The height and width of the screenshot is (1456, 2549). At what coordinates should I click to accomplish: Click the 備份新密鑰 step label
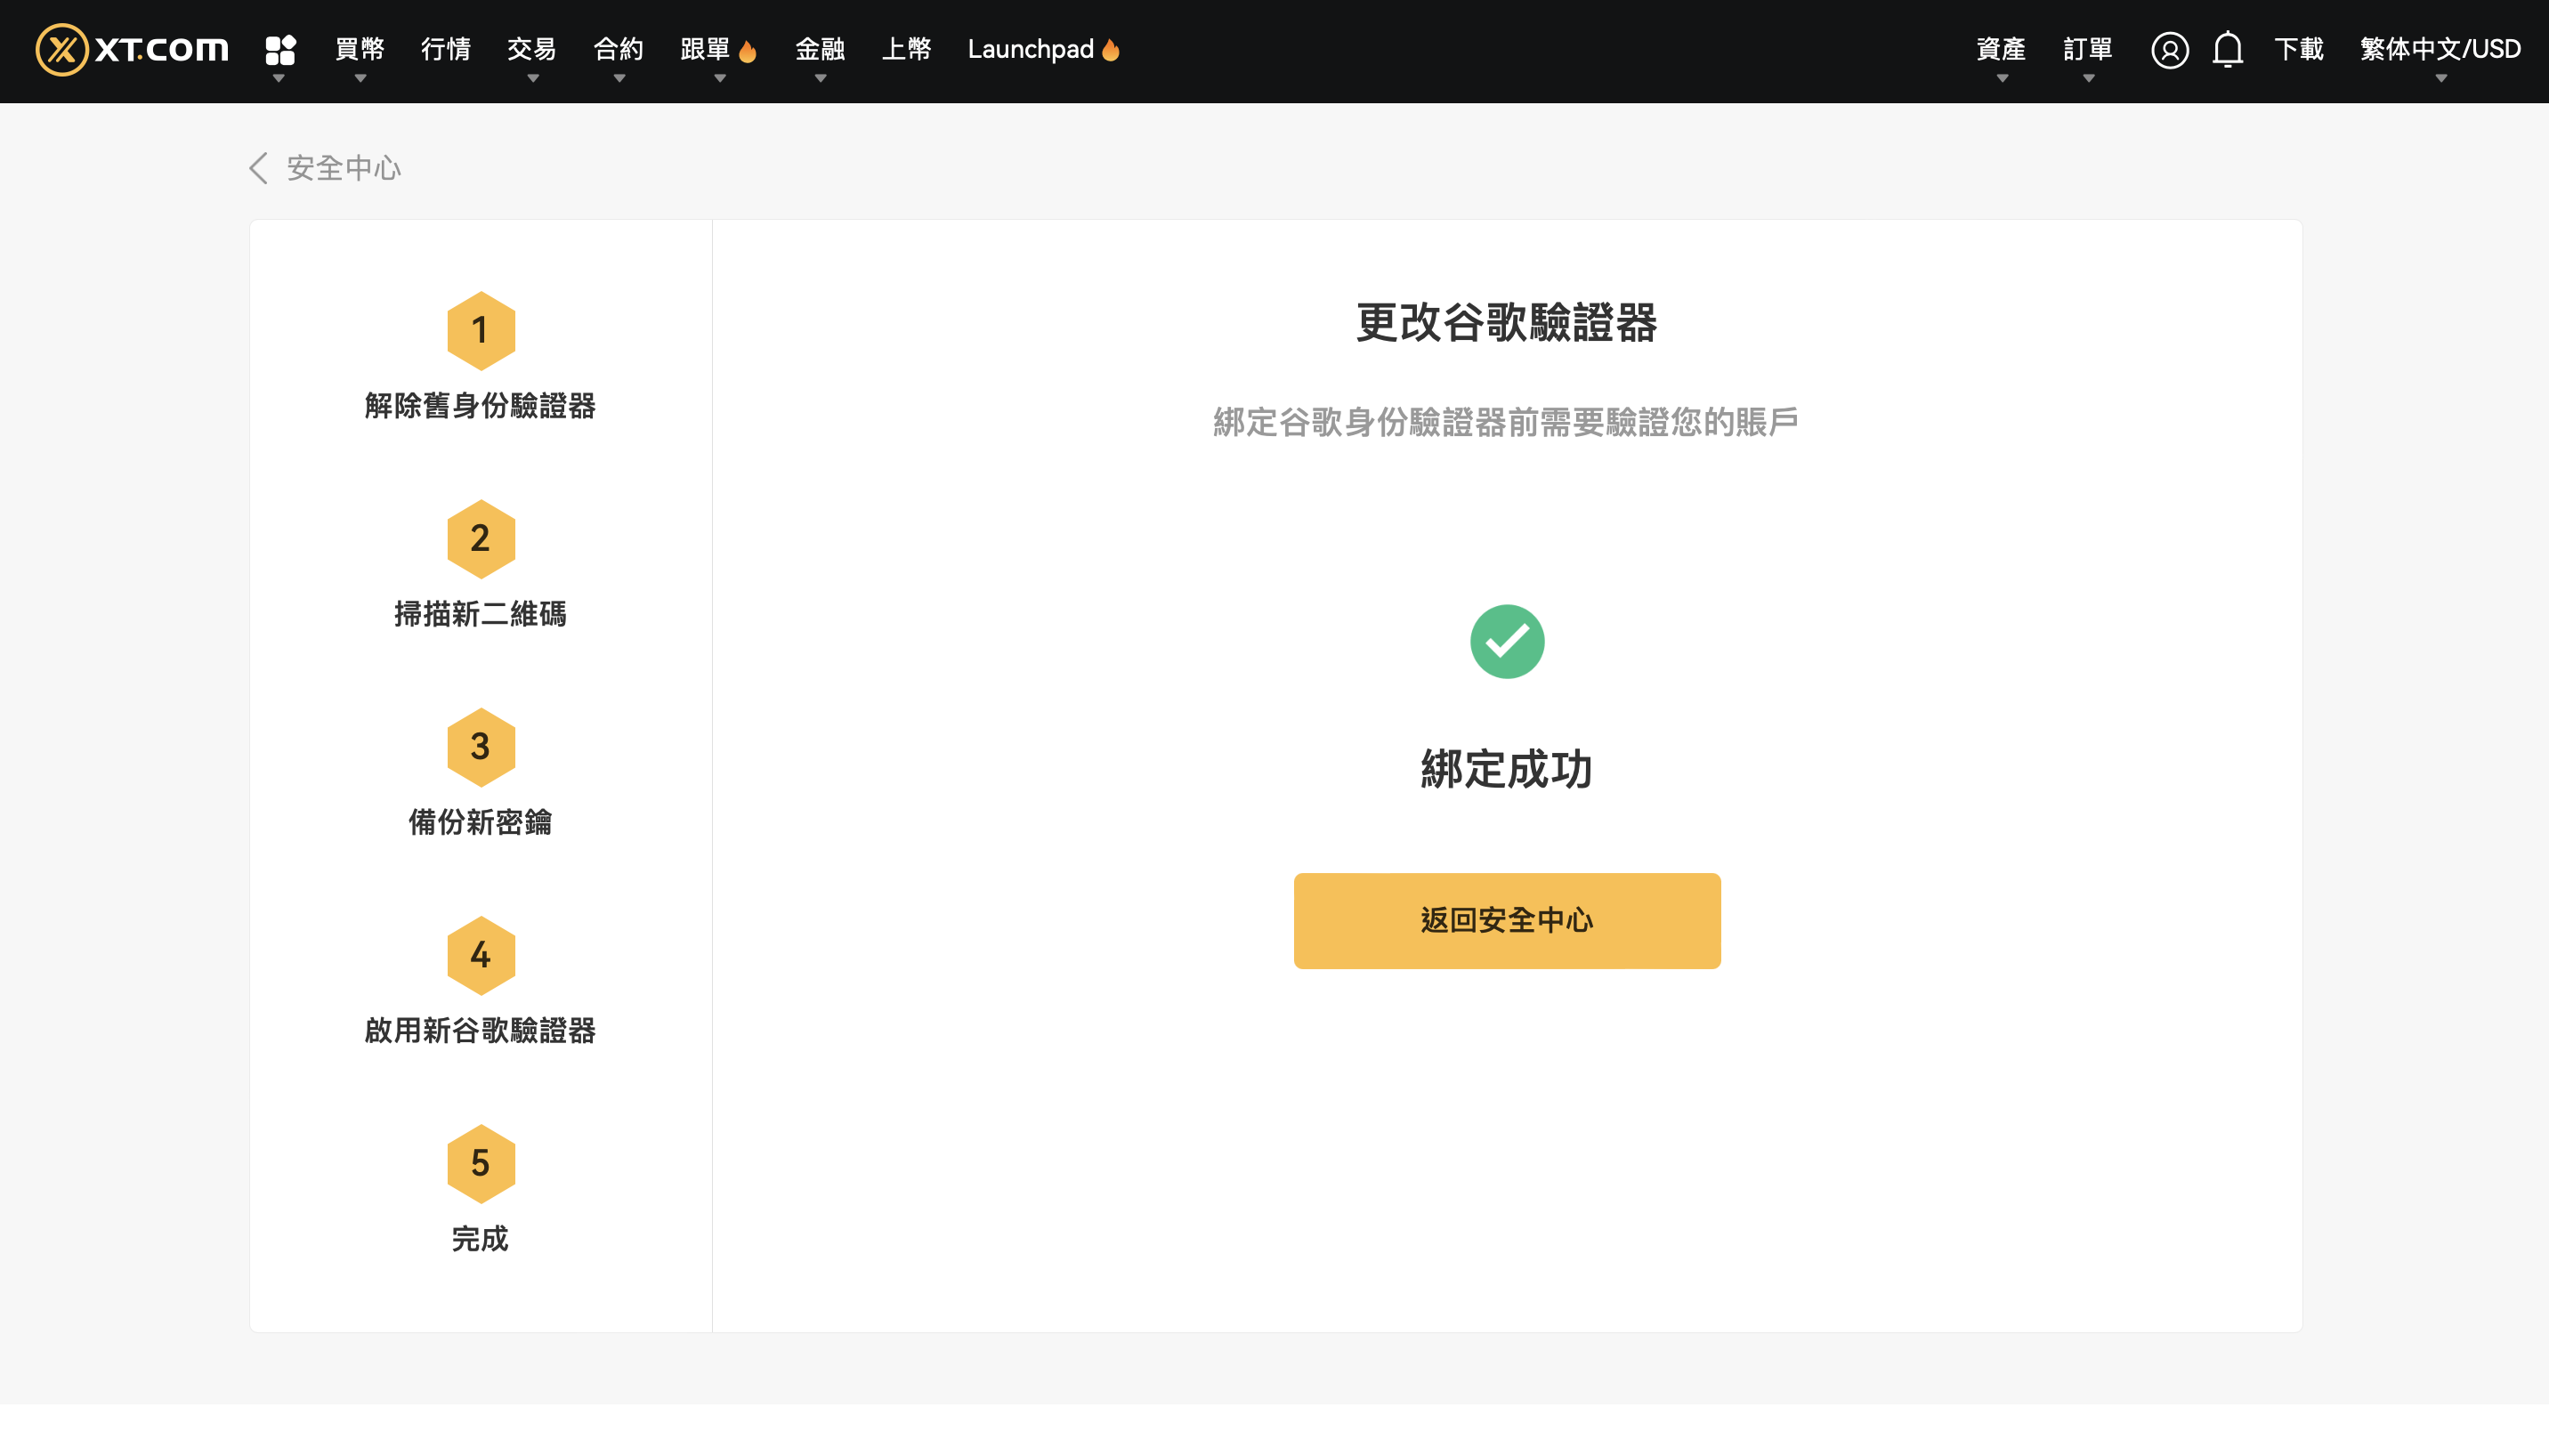pos(481,822)
